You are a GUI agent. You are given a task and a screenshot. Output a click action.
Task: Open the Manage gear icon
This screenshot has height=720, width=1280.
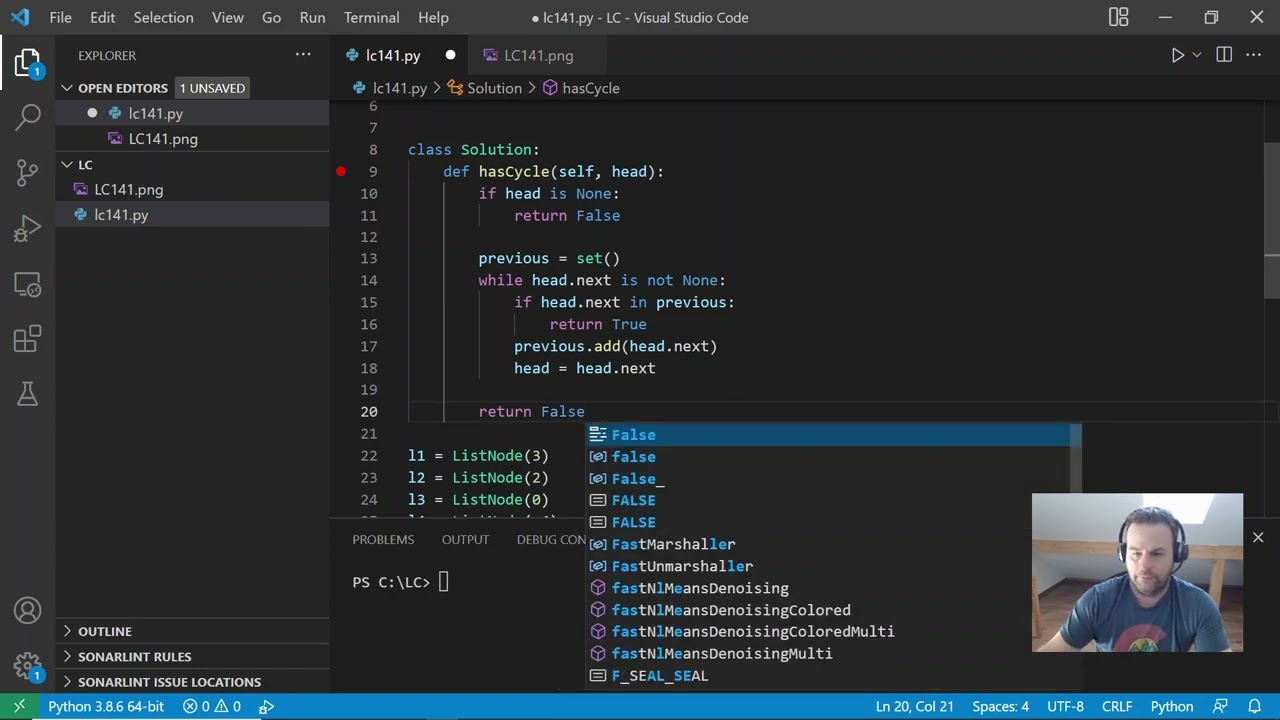click(28, 666)
